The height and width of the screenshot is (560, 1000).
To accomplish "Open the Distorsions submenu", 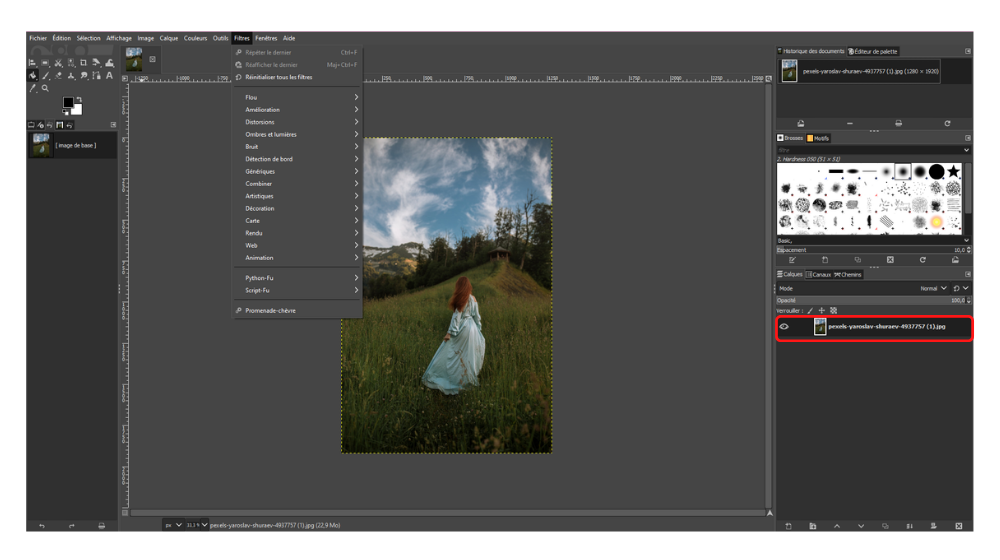I will point(297,122).
